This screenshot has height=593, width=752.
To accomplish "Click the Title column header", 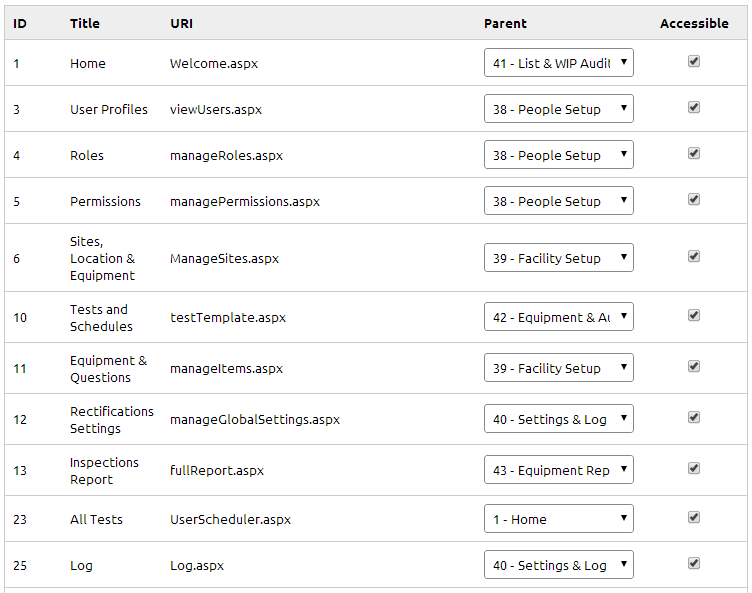I will (x=85, y=23).
